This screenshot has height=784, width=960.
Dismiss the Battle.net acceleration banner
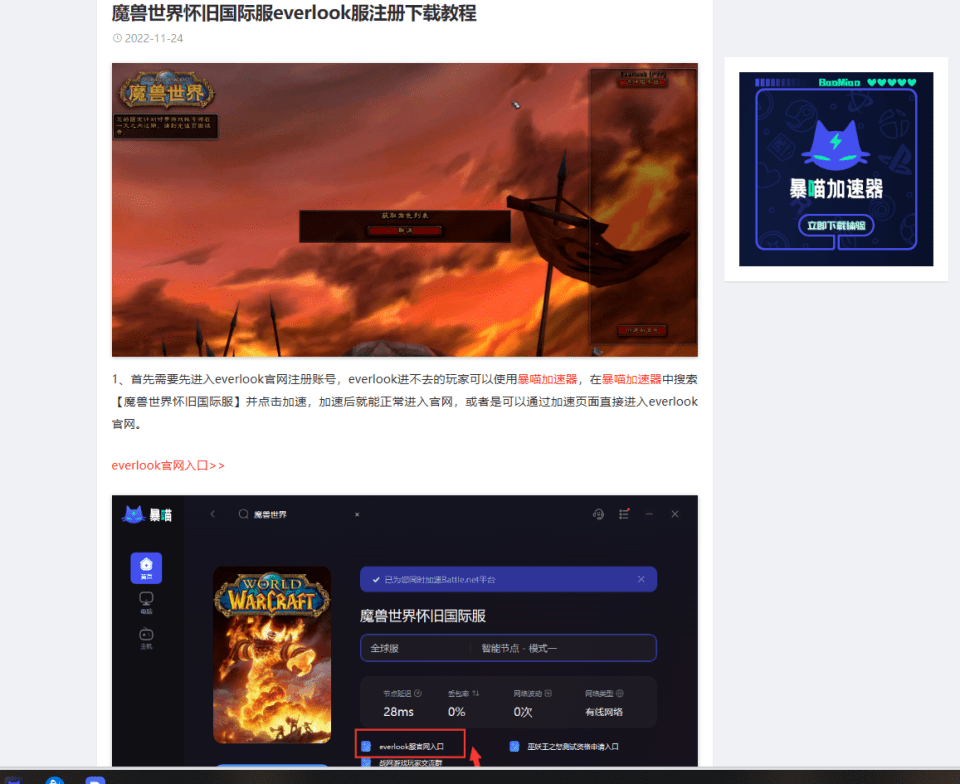pyautogui.click(x=640, y=577)
